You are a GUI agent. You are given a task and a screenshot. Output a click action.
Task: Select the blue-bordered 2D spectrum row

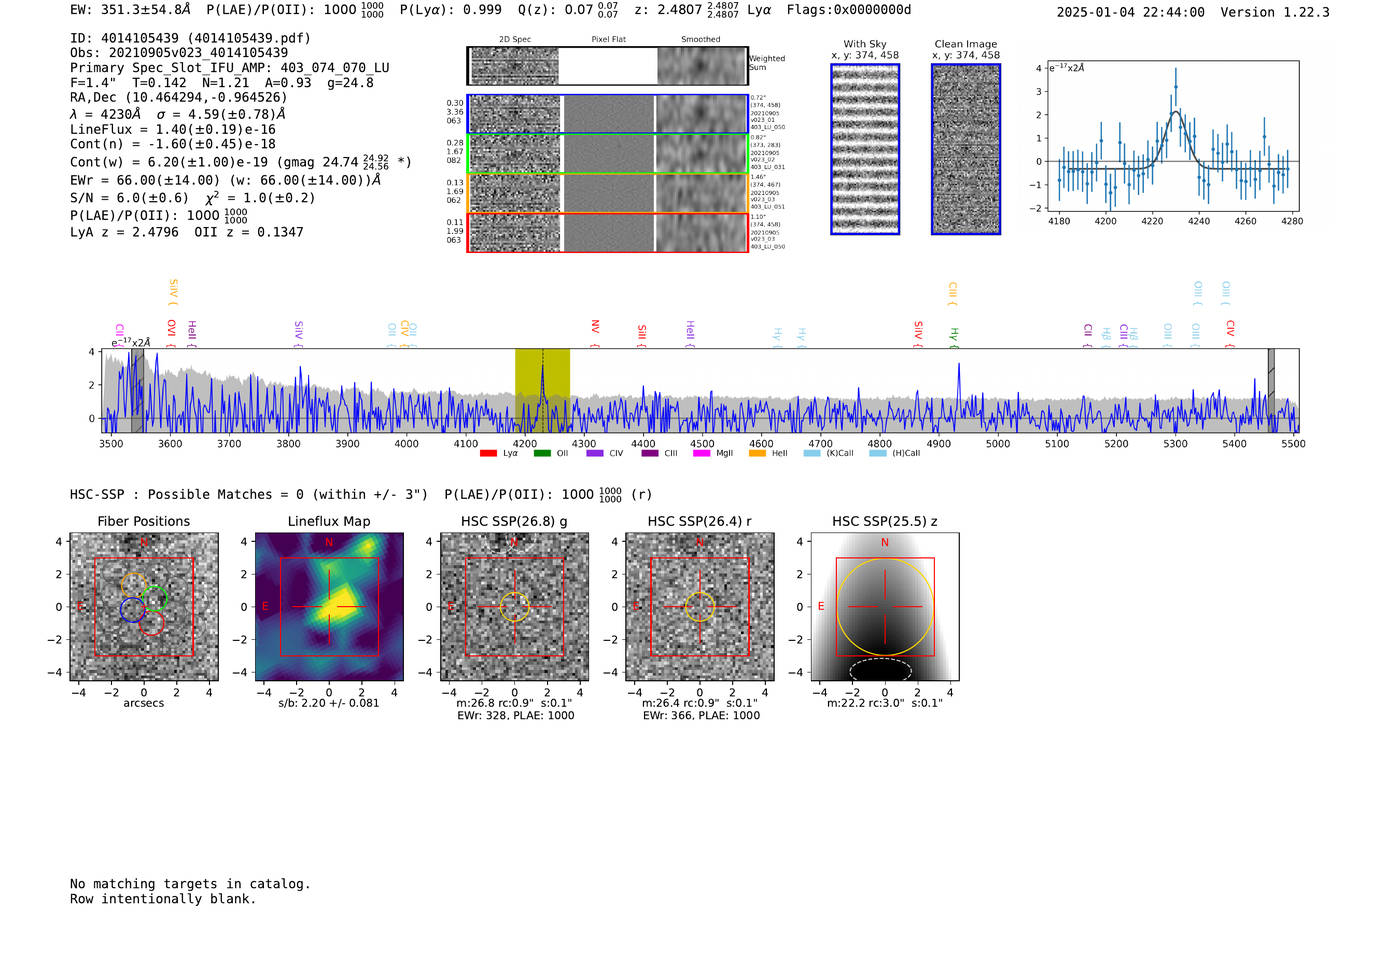click(608, 114)
